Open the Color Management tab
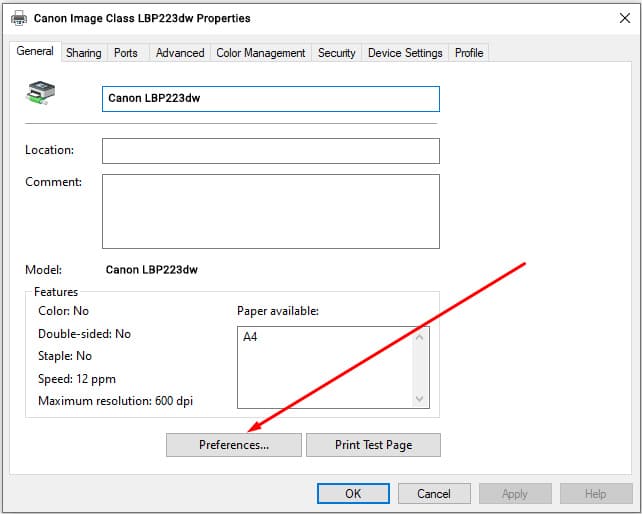This screenshot has width=642, height=514. 261,53
